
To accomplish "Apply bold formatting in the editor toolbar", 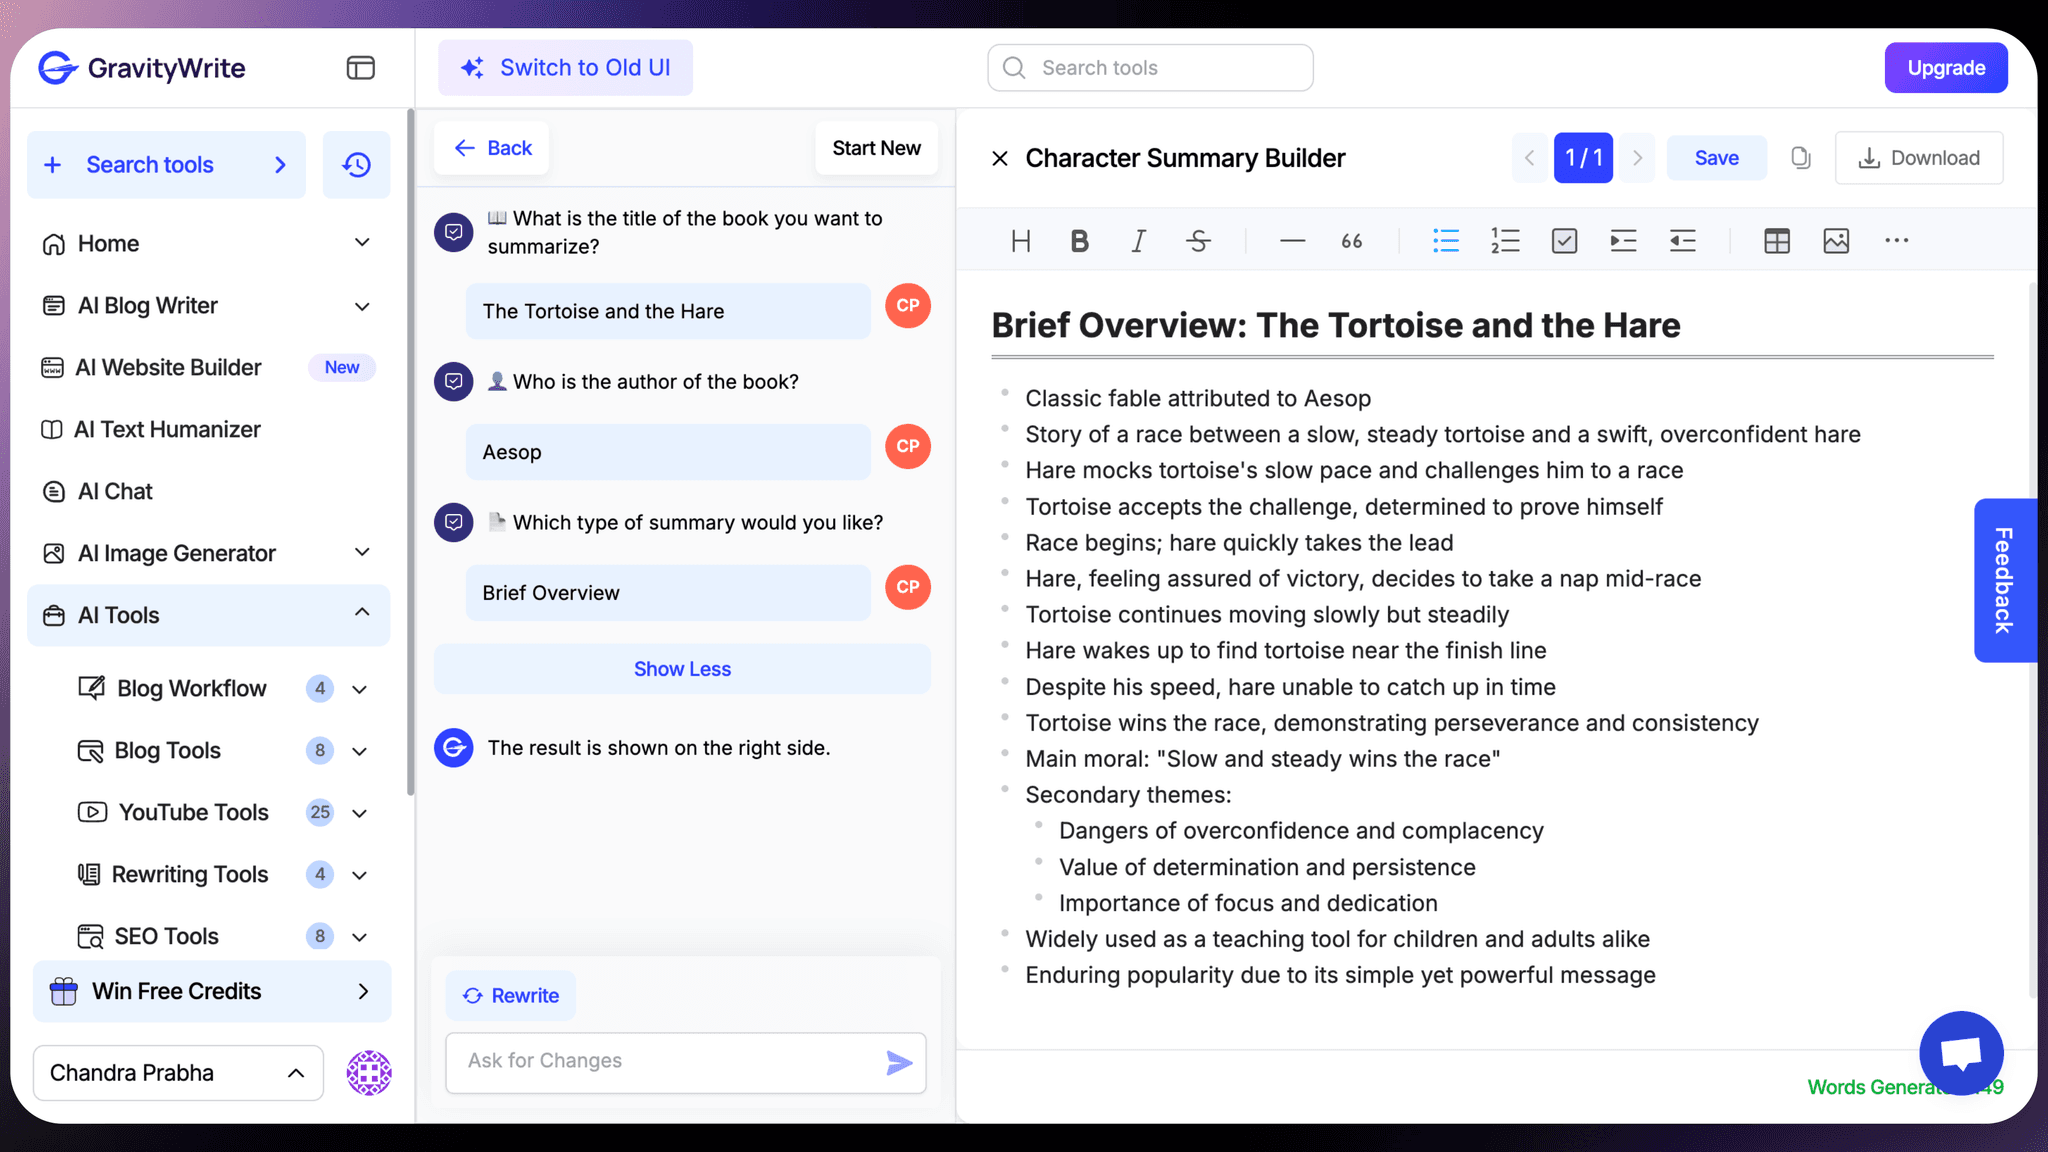I will click(1079, 240).
